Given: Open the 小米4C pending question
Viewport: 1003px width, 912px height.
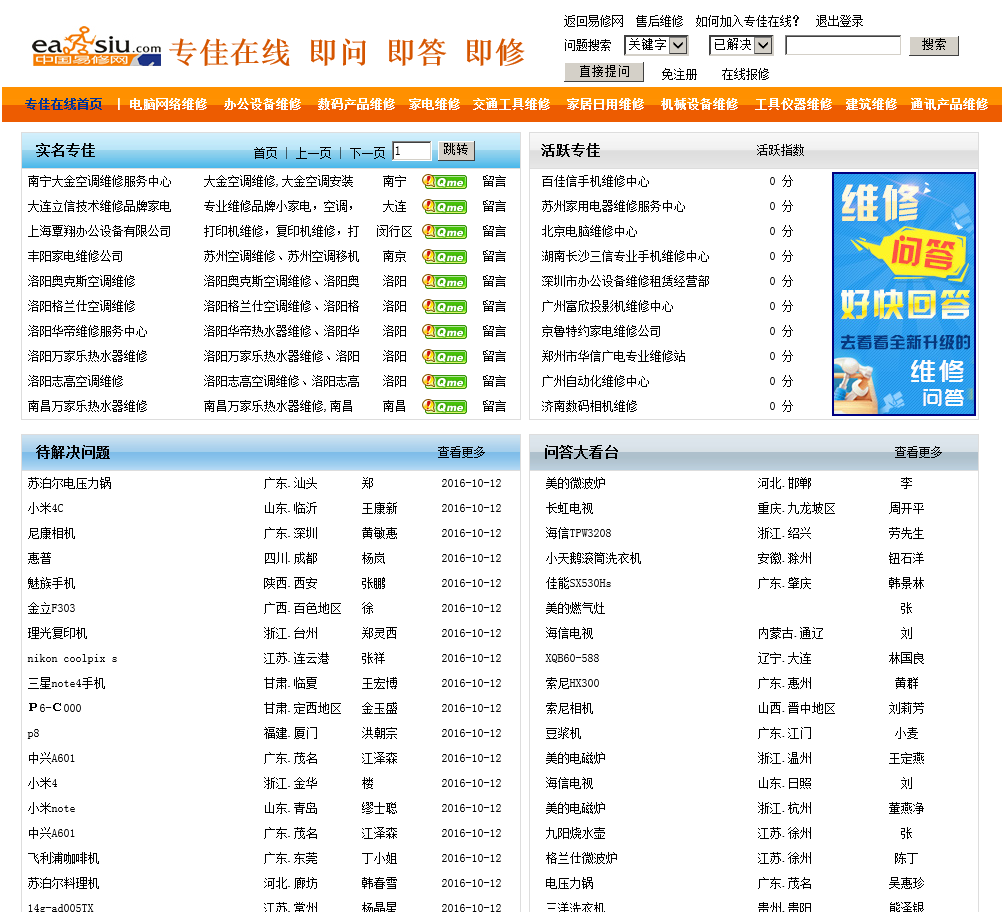Looking at the screenshot, I should tap(45, 508).
